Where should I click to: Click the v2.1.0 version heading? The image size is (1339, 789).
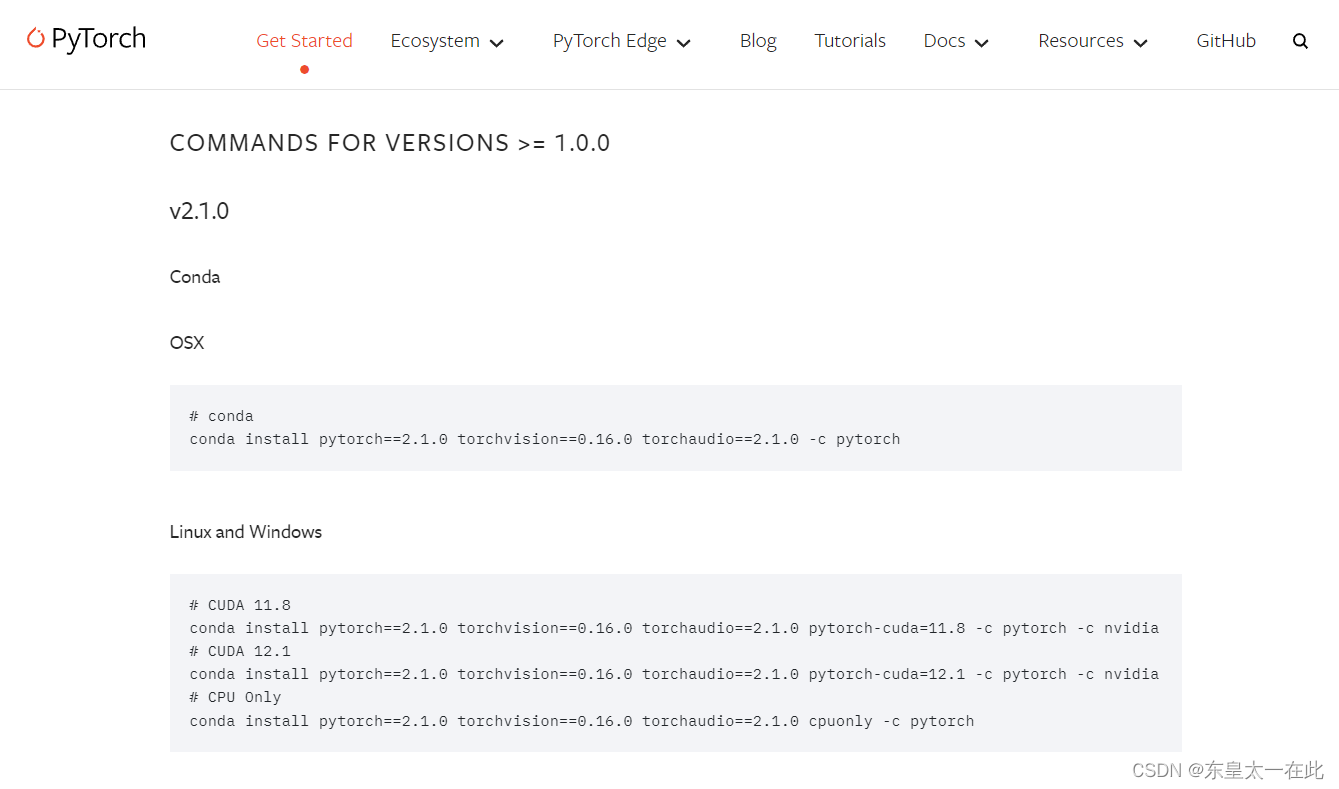pyautogui.click(x=199, y=211)
